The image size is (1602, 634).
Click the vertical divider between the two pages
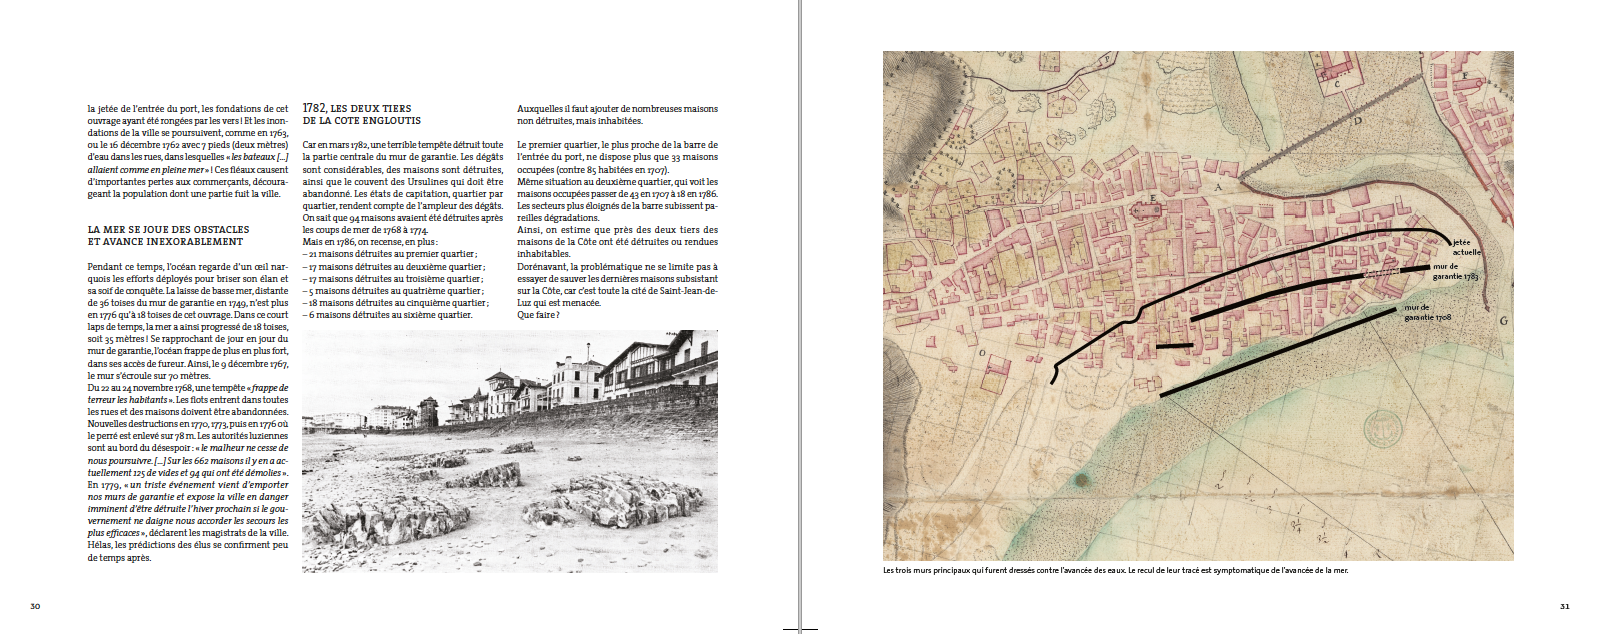(x=800, y=317)
